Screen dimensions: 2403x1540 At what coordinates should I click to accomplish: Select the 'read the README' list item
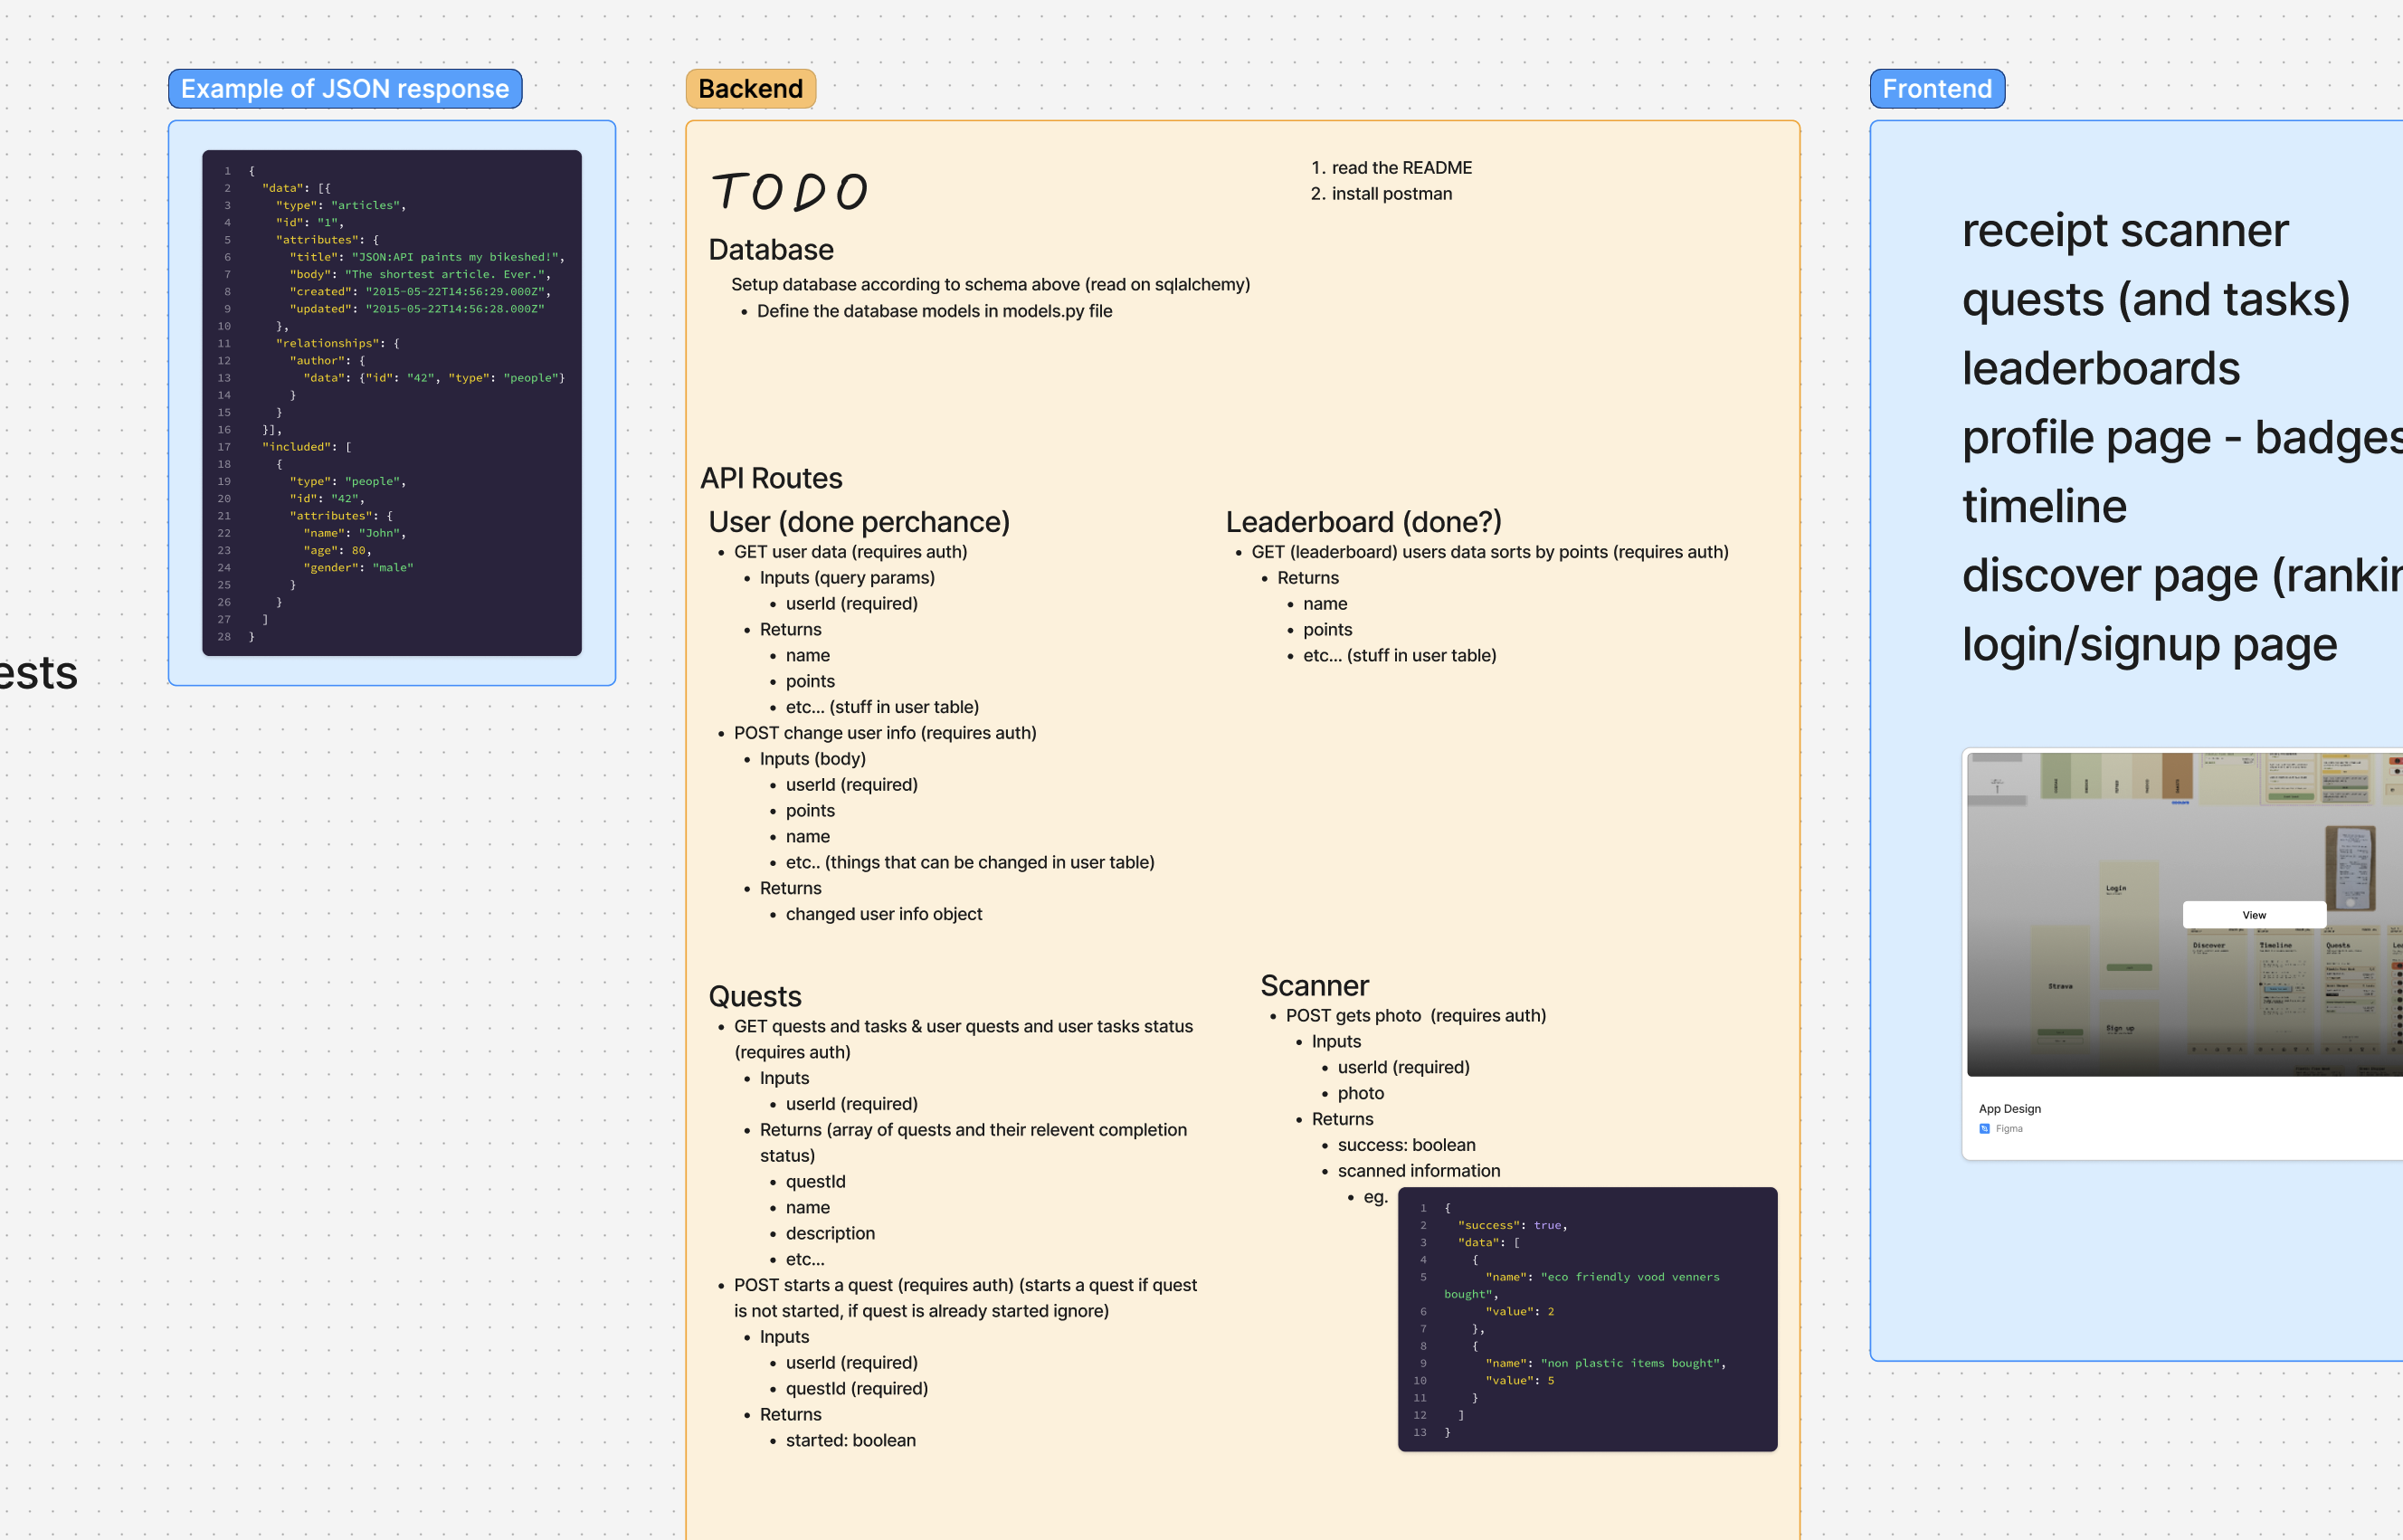tap(1401, 168)
